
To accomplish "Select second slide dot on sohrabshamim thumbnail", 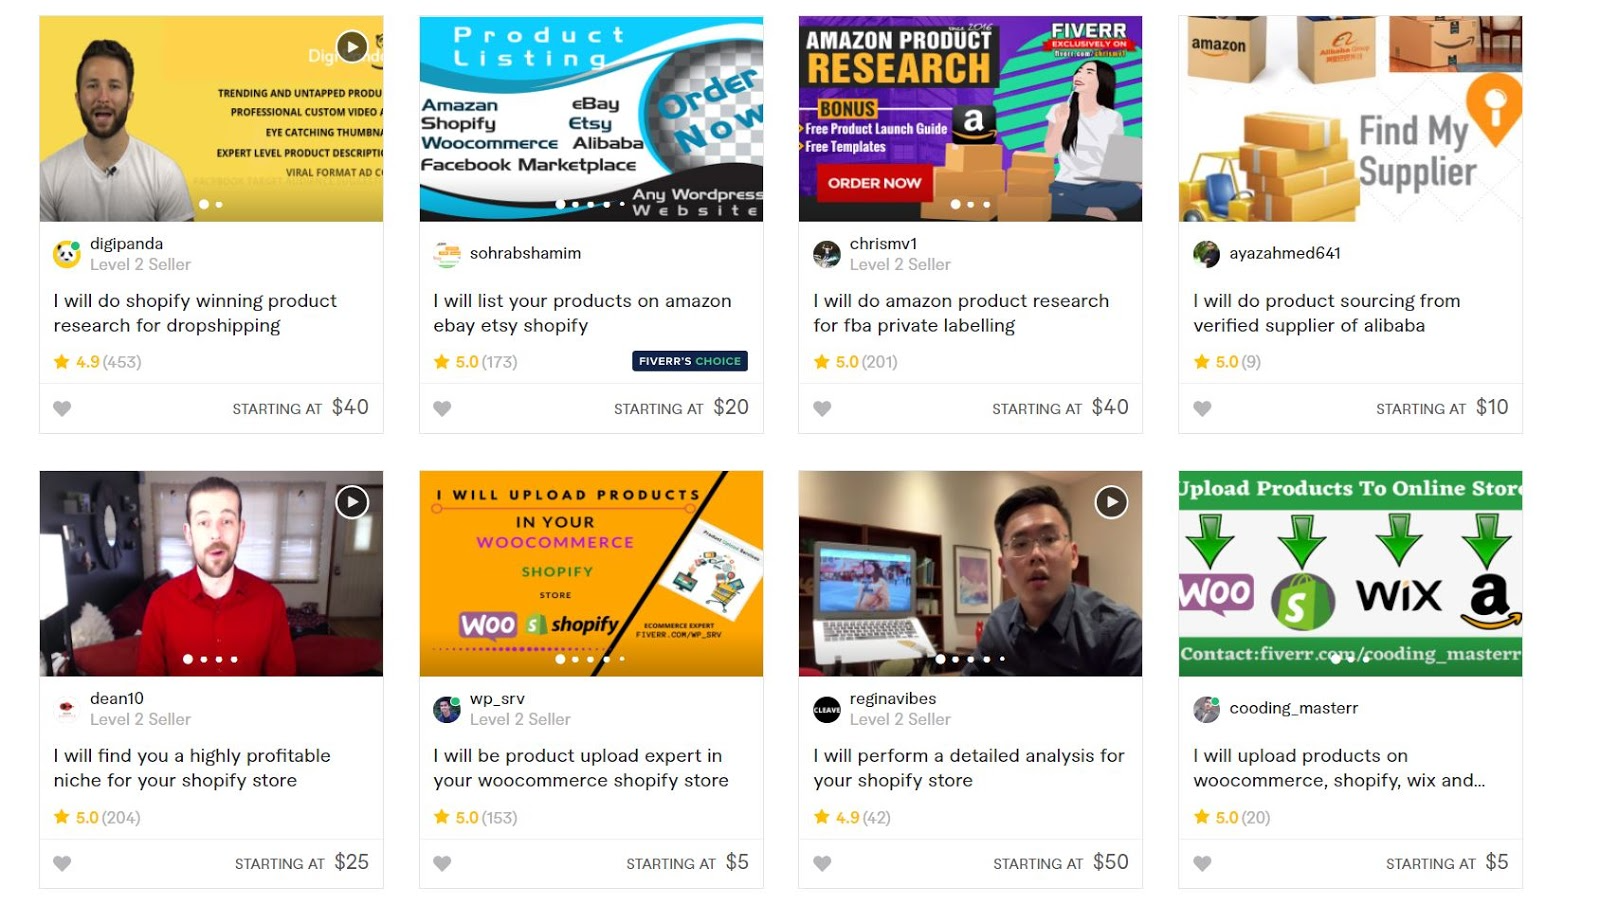I will tap(575, 204).
